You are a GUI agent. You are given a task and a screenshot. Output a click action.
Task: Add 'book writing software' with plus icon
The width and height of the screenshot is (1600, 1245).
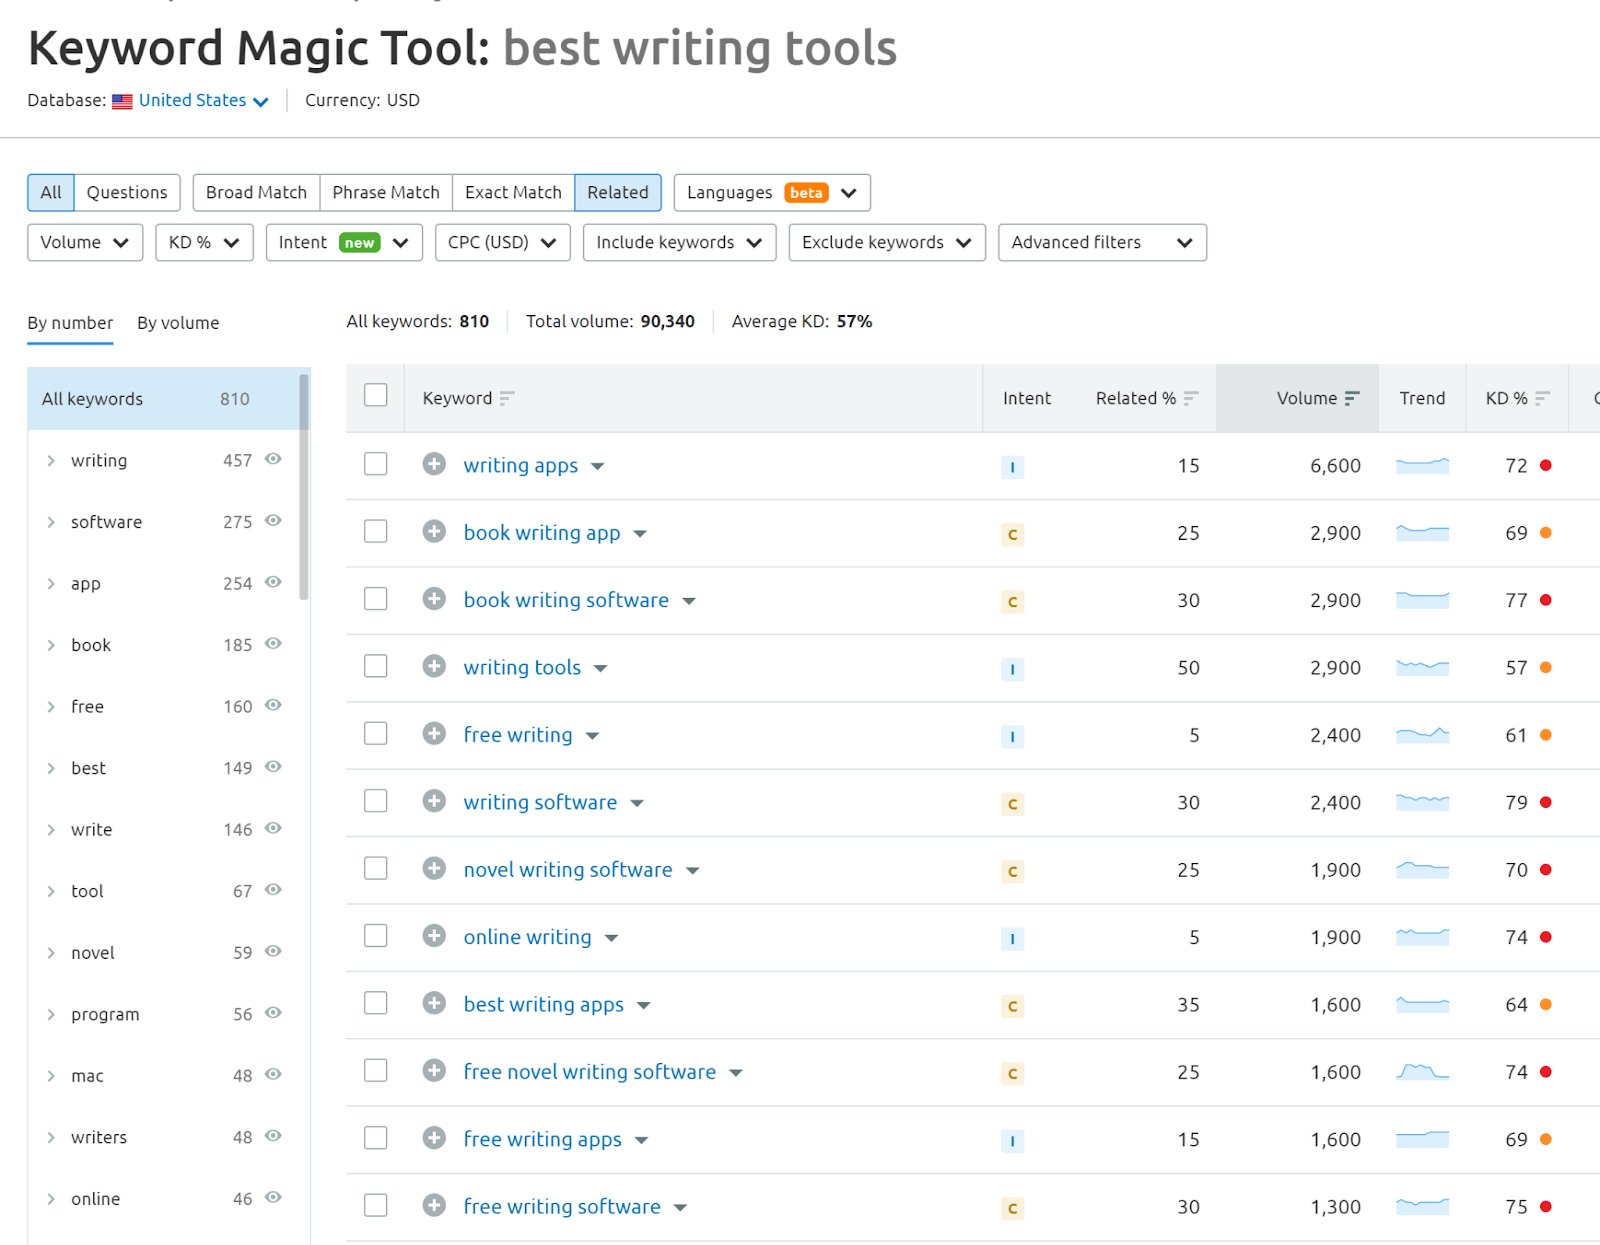coord(434,599)
